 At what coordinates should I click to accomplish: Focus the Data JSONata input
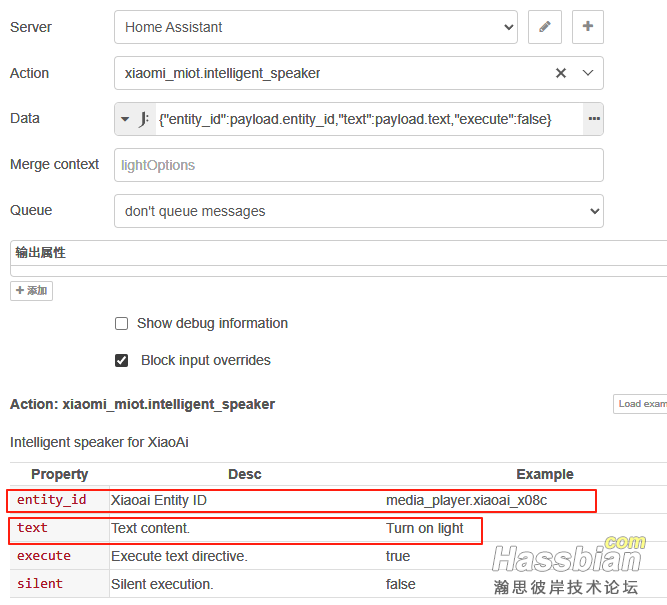click(x=369, y=119)
